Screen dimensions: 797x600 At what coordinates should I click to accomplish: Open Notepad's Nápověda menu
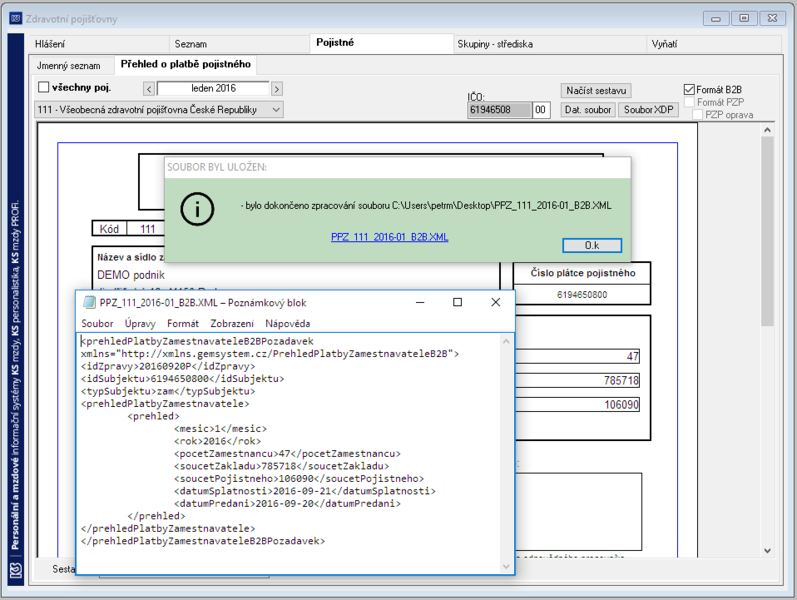[288, 323]
